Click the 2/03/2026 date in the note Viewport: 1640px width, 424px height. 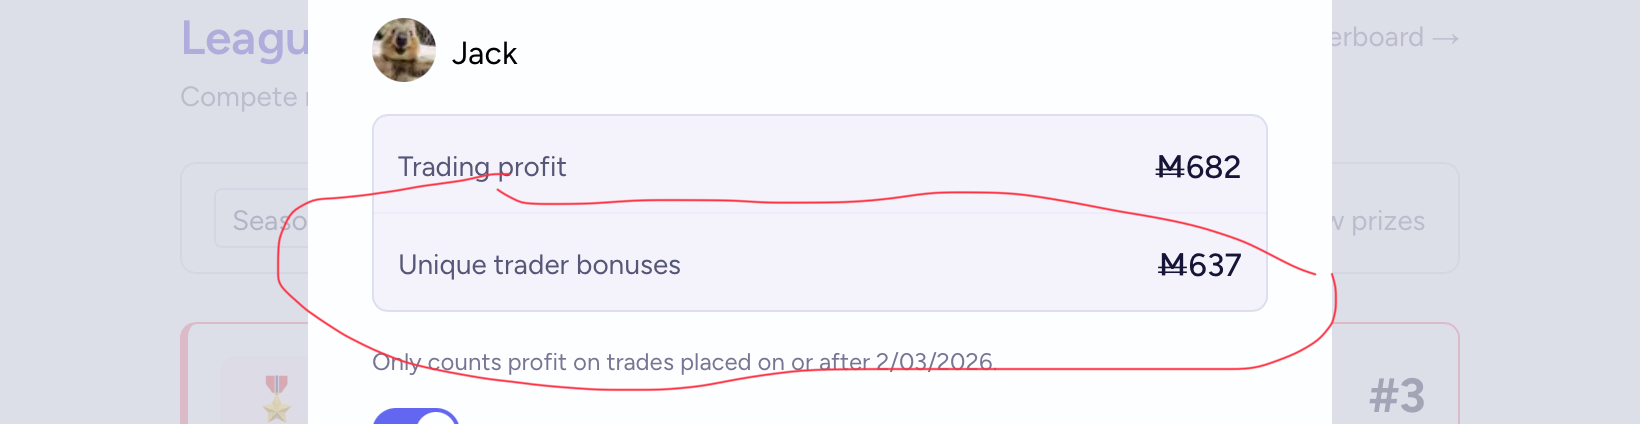click(934, 362)
